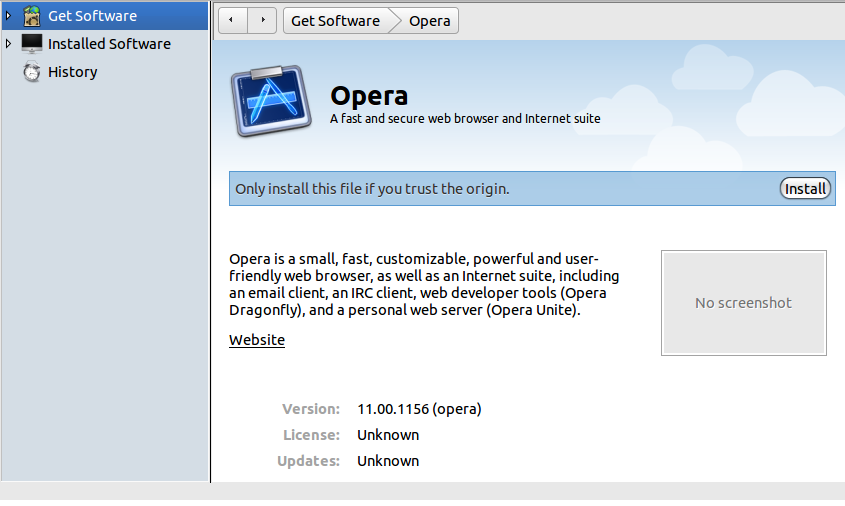Go forward with the right arrow button

tap(263, 20)
